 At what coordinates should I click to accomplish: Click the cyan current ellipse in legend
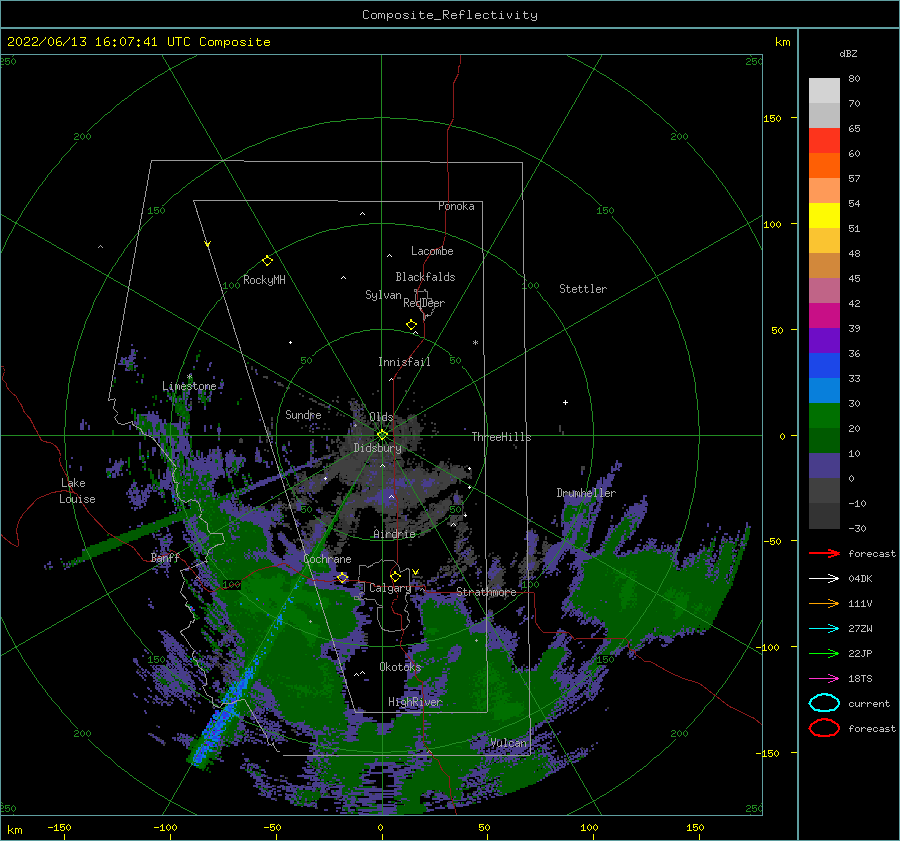point(824,703)
